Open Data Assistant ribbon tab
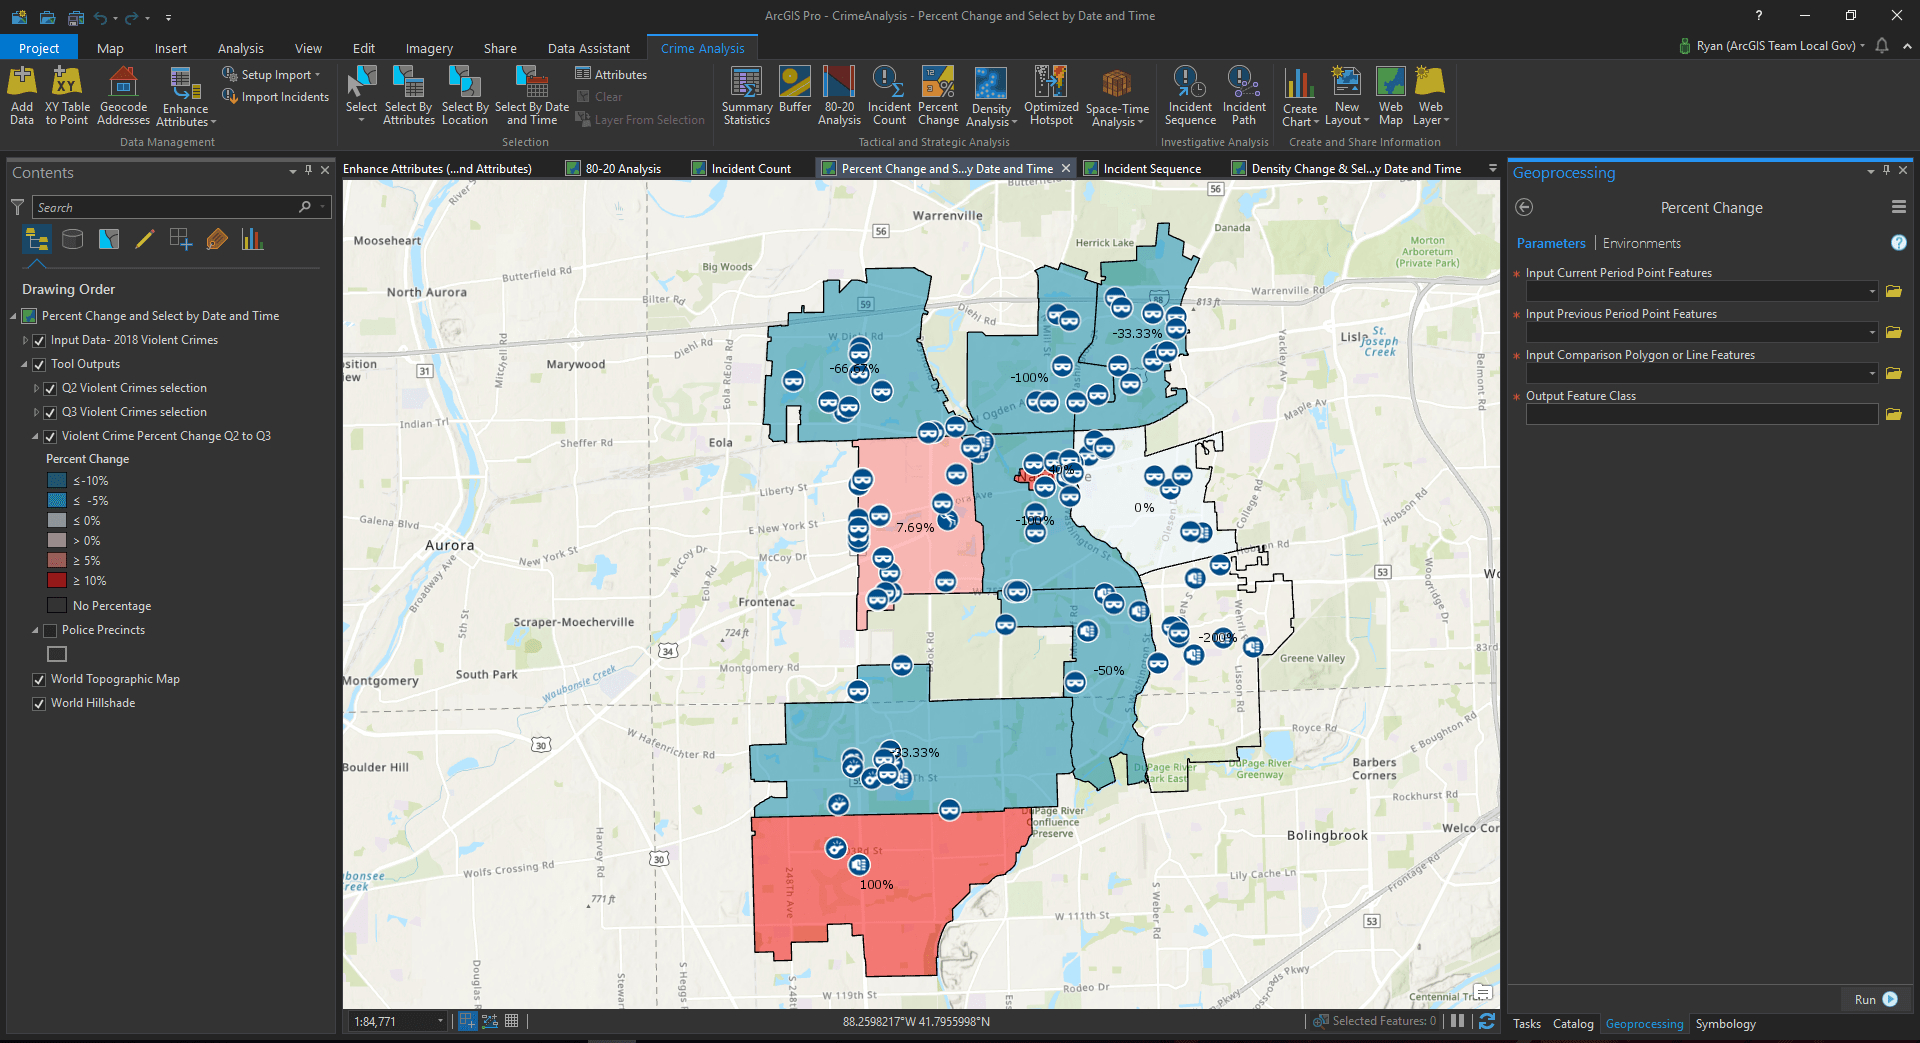1920x1043 pixels. [x=589, y=48]
